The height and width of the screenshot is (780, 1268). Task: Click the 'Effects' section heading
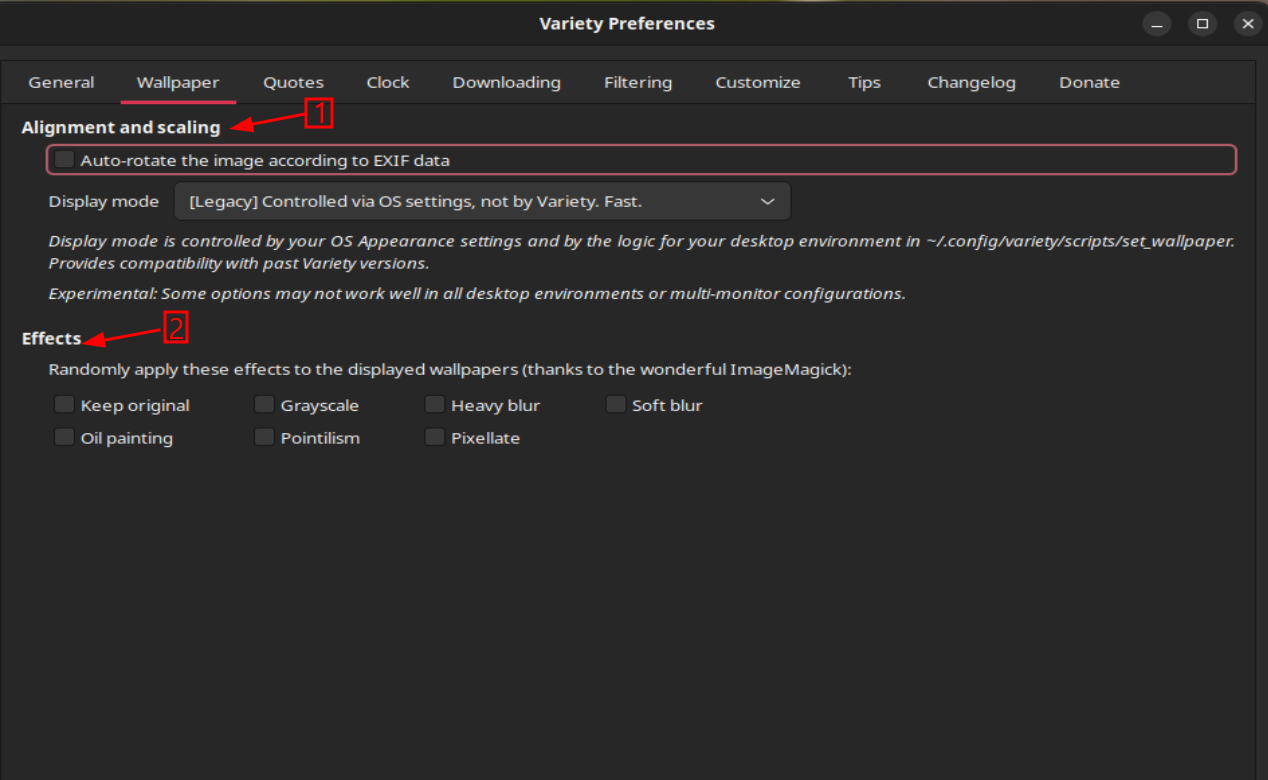(x=51, y=338)
